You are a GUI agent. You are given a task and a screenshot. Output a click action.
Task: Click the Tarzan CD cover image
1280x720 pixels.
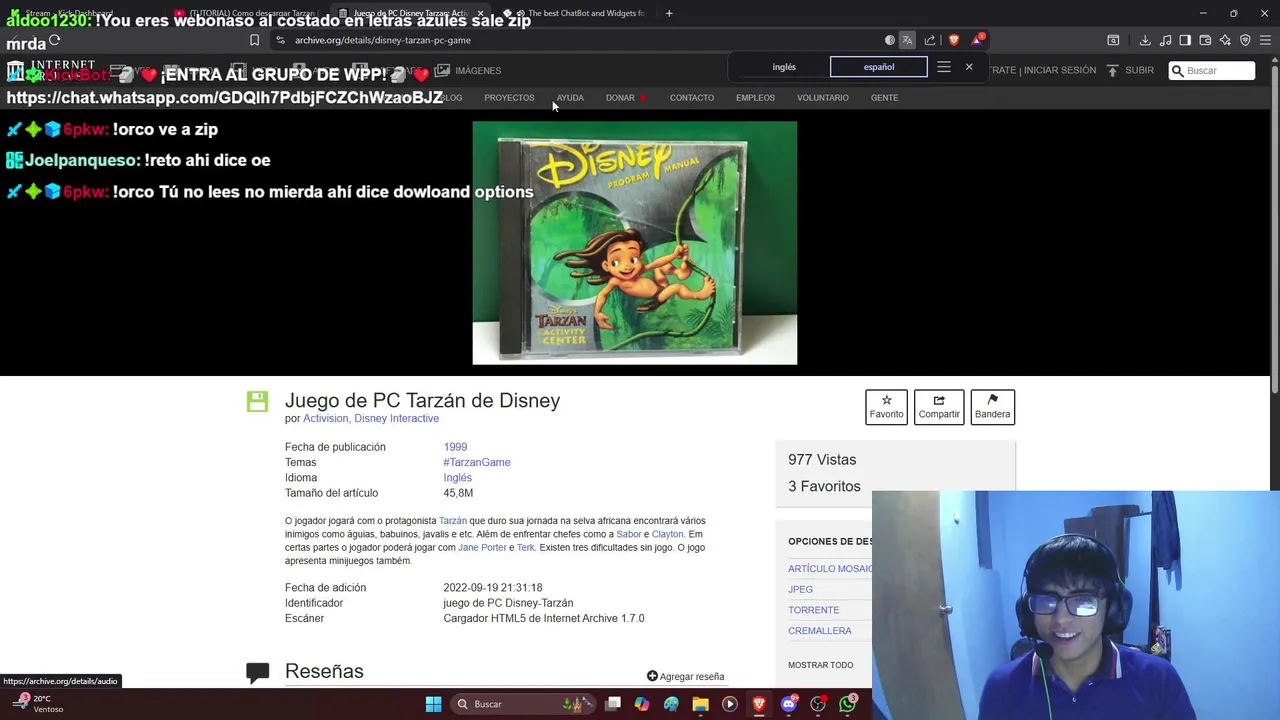point(635,243)
